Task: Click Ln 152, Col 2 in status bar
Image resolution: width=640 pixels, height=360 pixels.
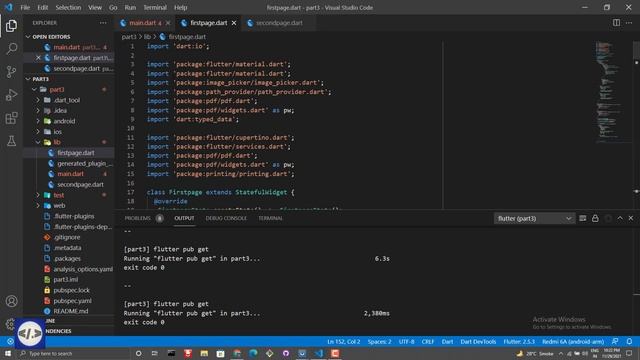Action: tap(344, 342)
